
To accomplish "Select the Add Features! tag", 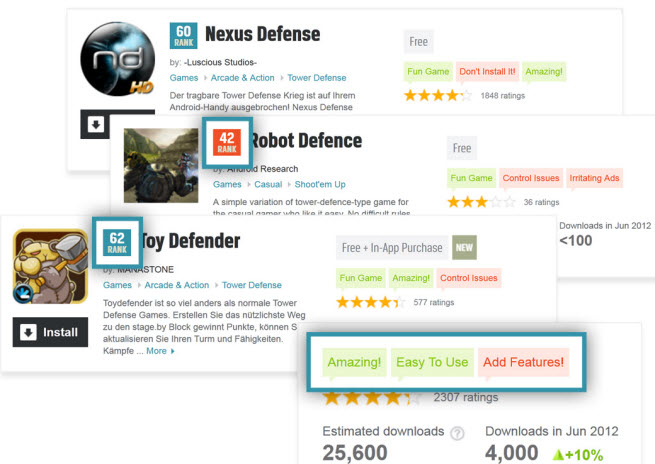I will click(x=523, y=362).
